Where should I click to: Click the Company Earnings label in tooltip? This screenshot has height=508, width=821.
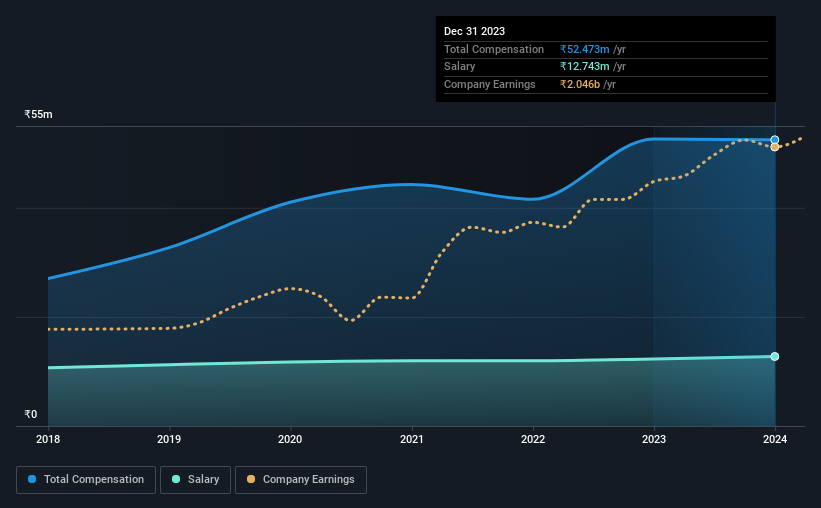[x=490, y=84]
